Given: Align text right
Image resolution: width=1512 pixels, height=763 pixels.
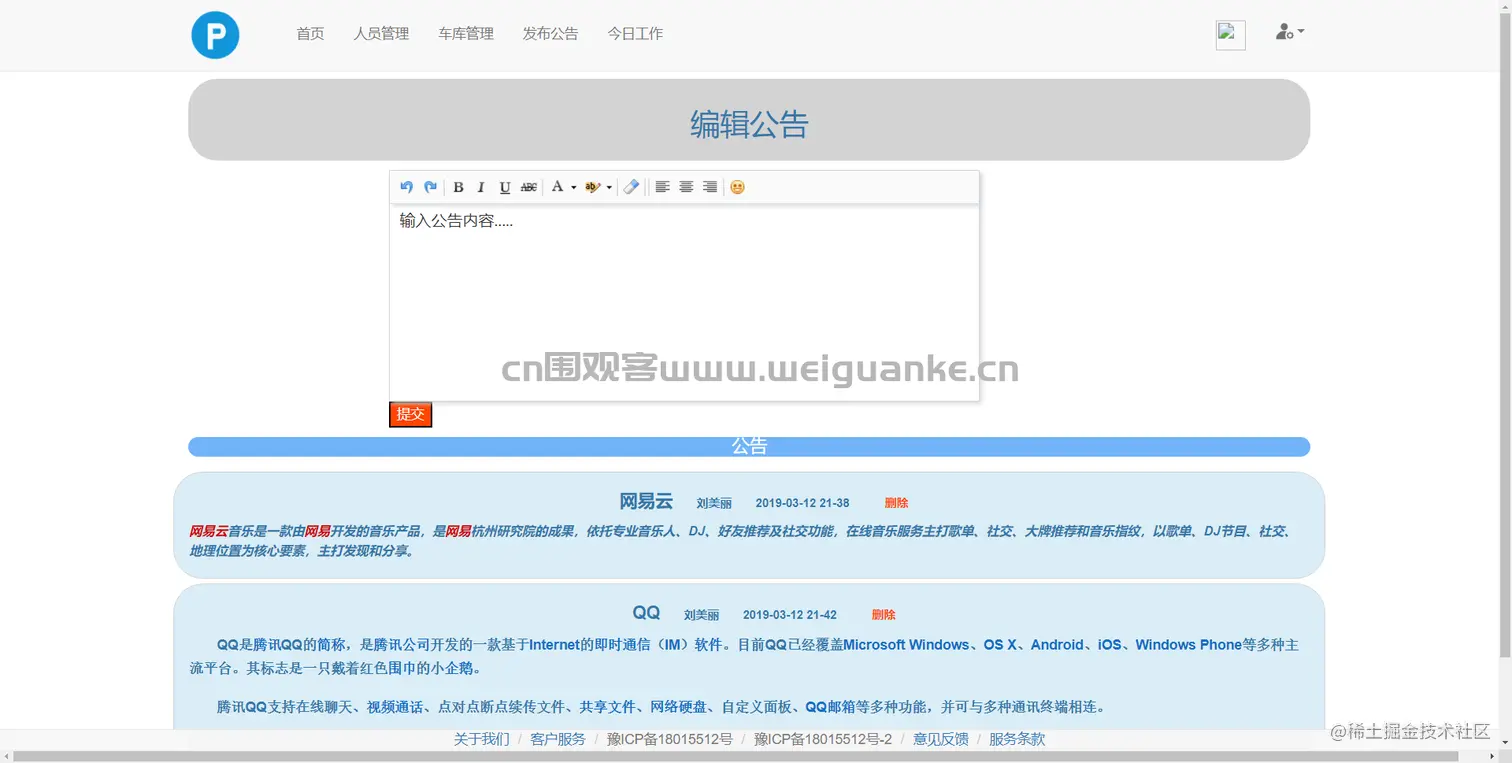Looking at the screenshot, I should (710, 187).
